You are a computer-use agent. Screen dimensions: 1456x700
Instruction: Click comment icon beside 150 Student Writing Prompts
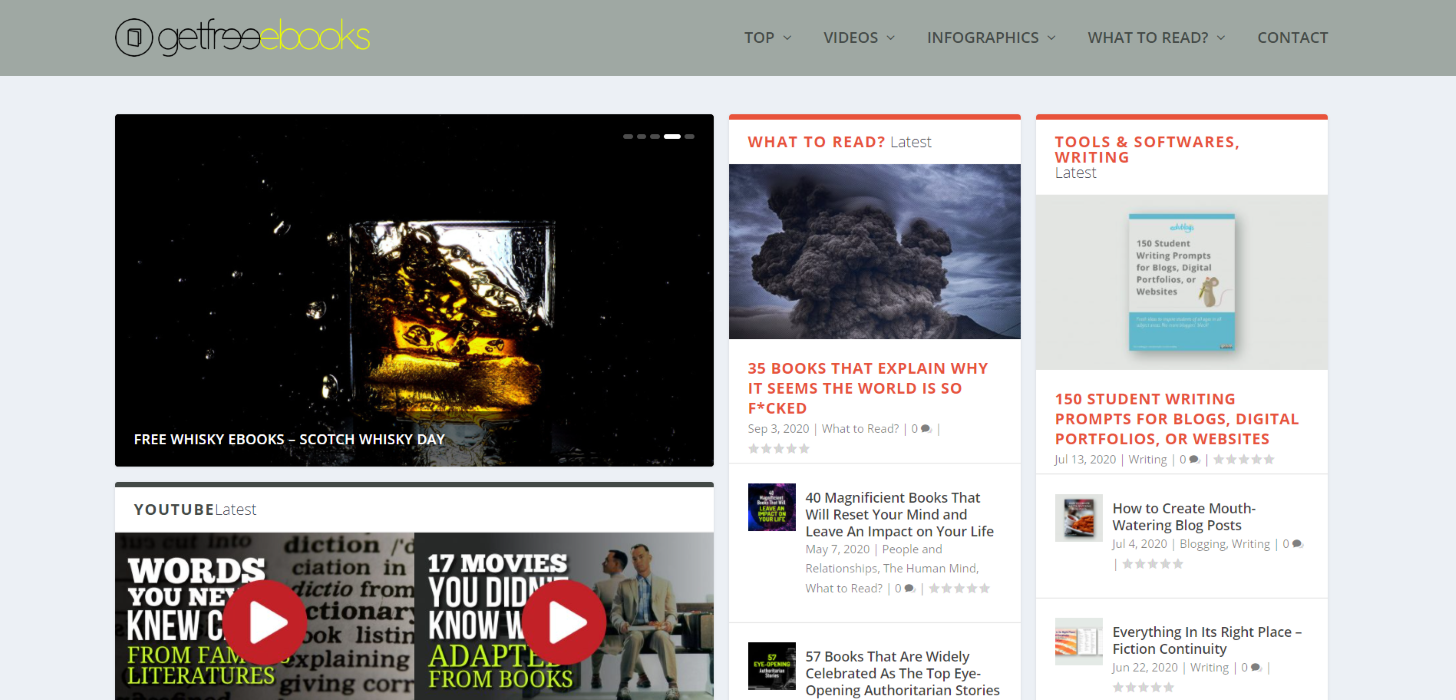(x=1194, y=460)
